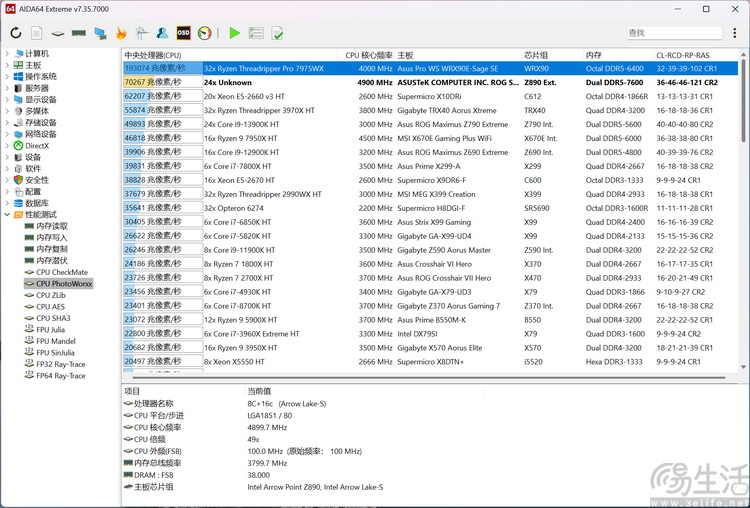The image size is (750, 508).
Task: Collapse the 性能测试 tree node
Action: tap(7, 214)
